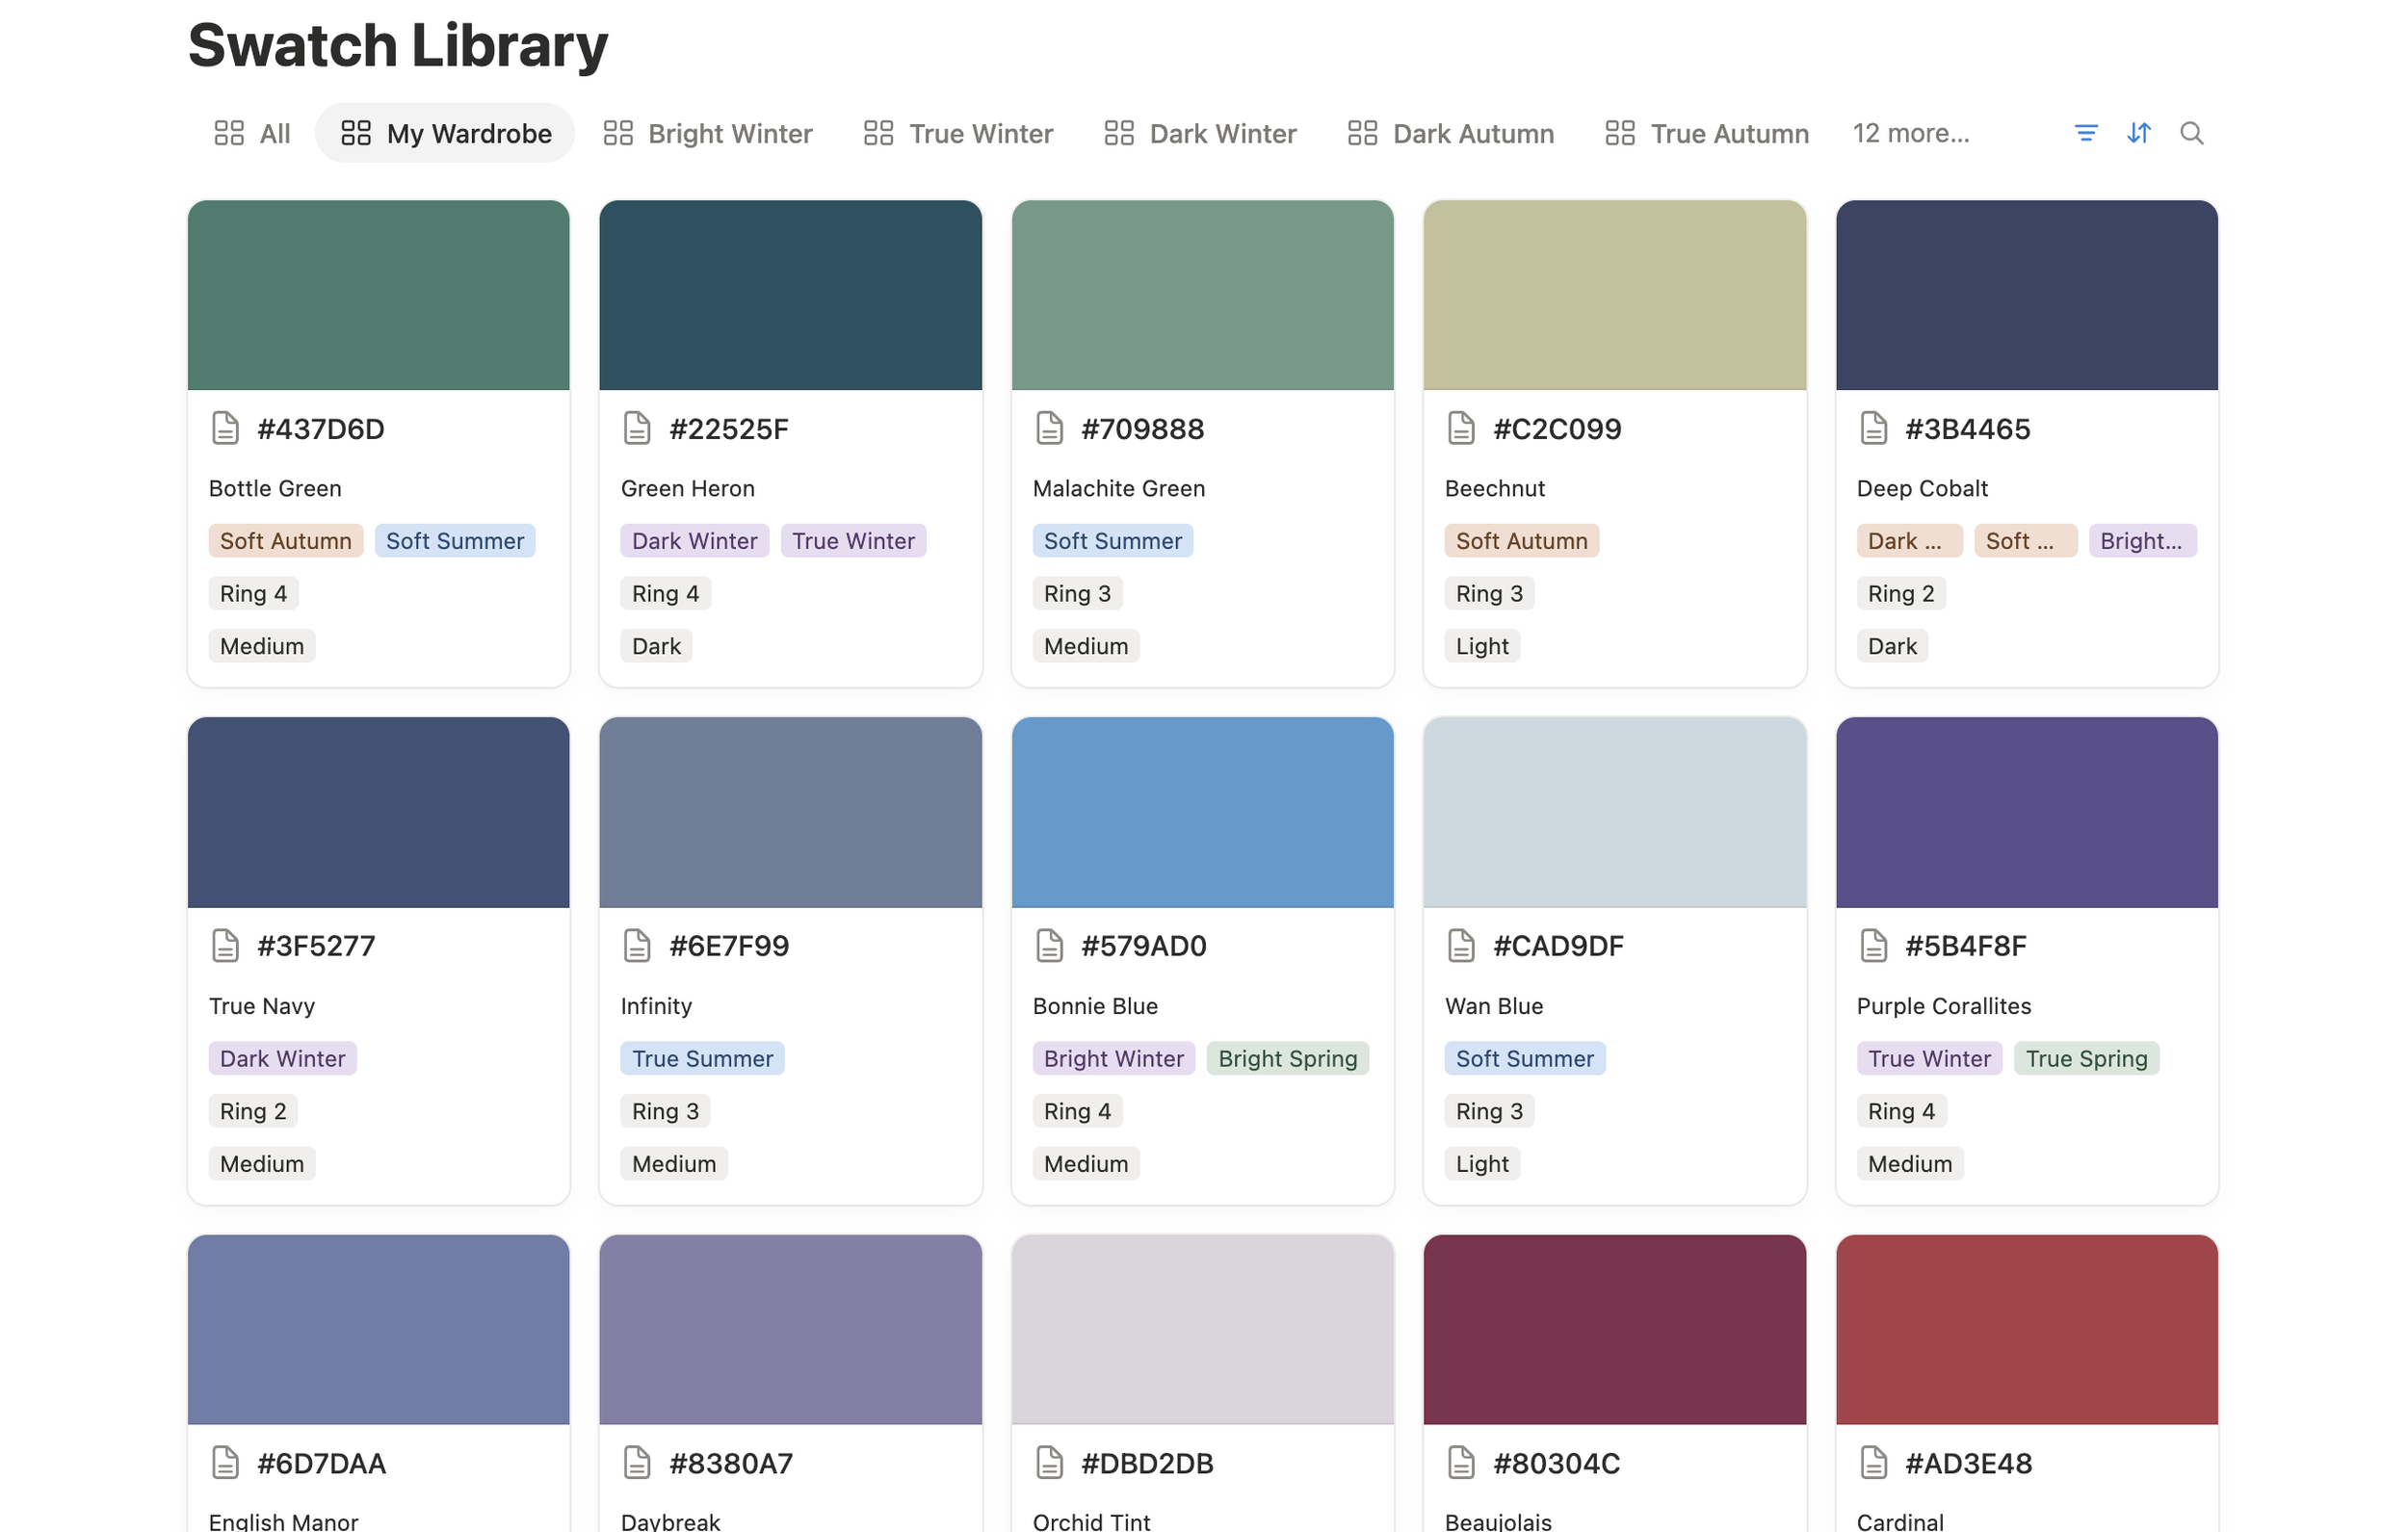
Task: Click Ring 2 tag on Deep Cobalt
Action: [x=1901, y=594]
